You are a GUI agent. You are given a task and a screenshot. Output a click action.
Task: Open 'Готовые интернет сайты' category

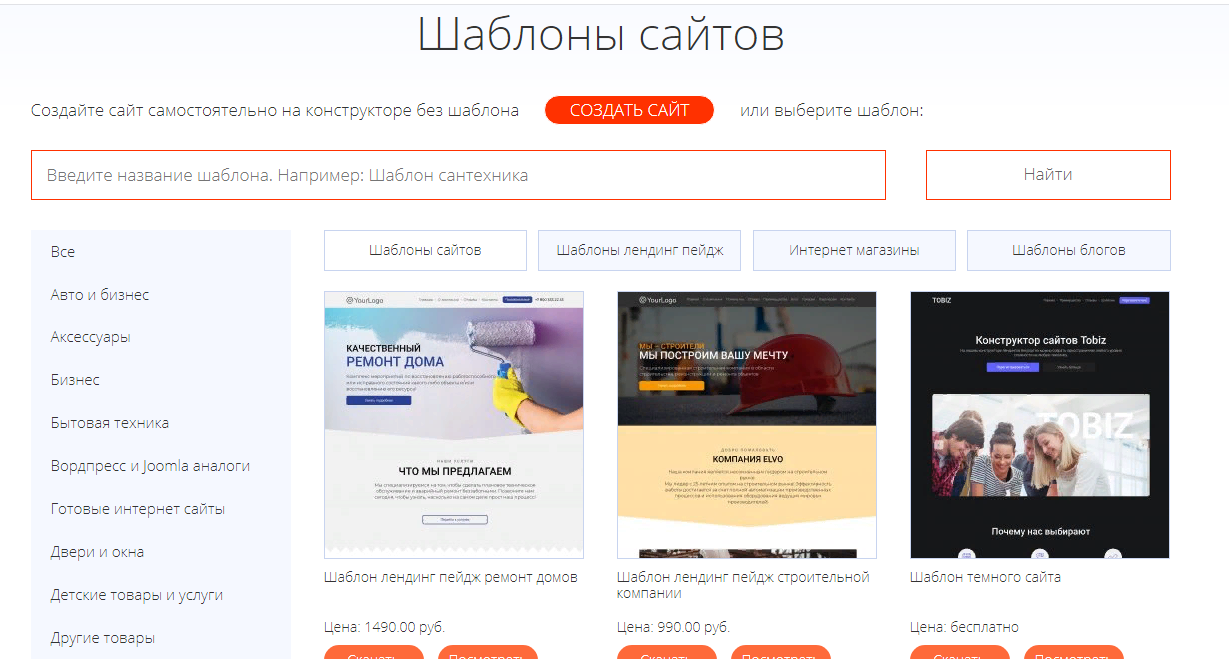138,509
